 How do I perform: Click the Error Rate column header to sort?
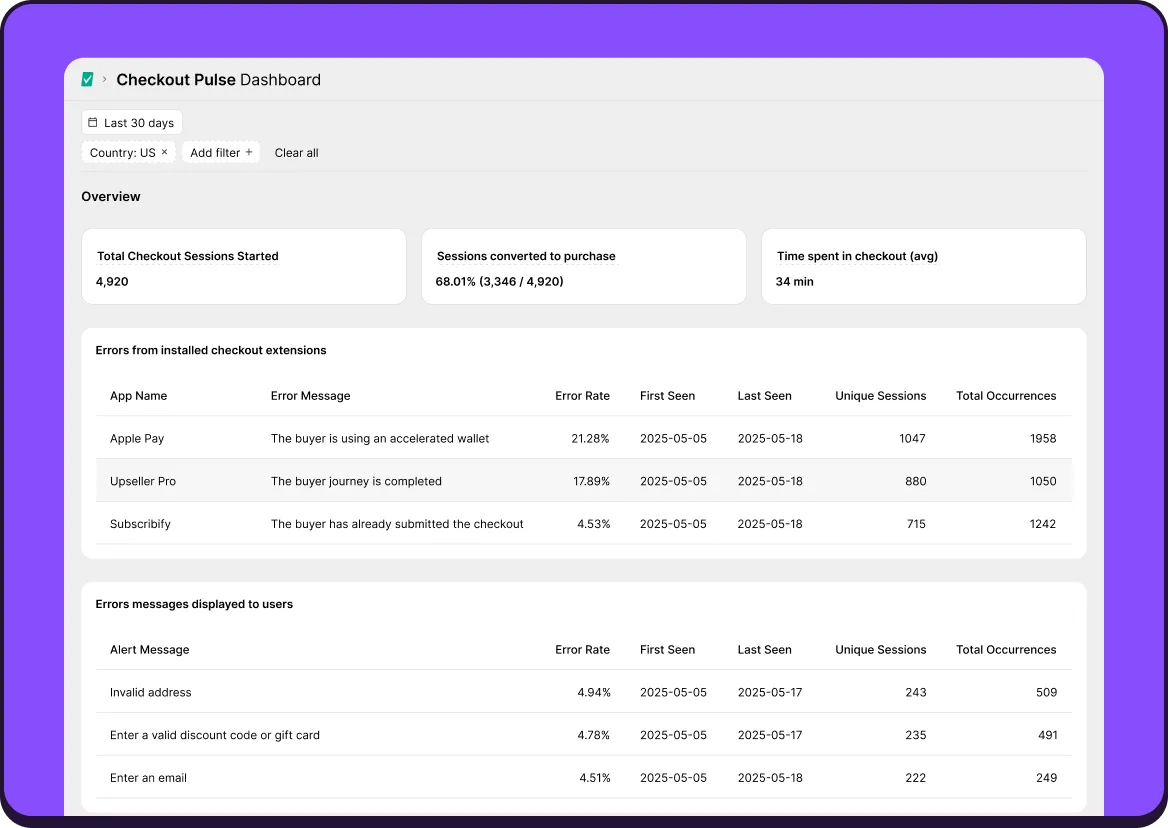click(x=583, y=396)
